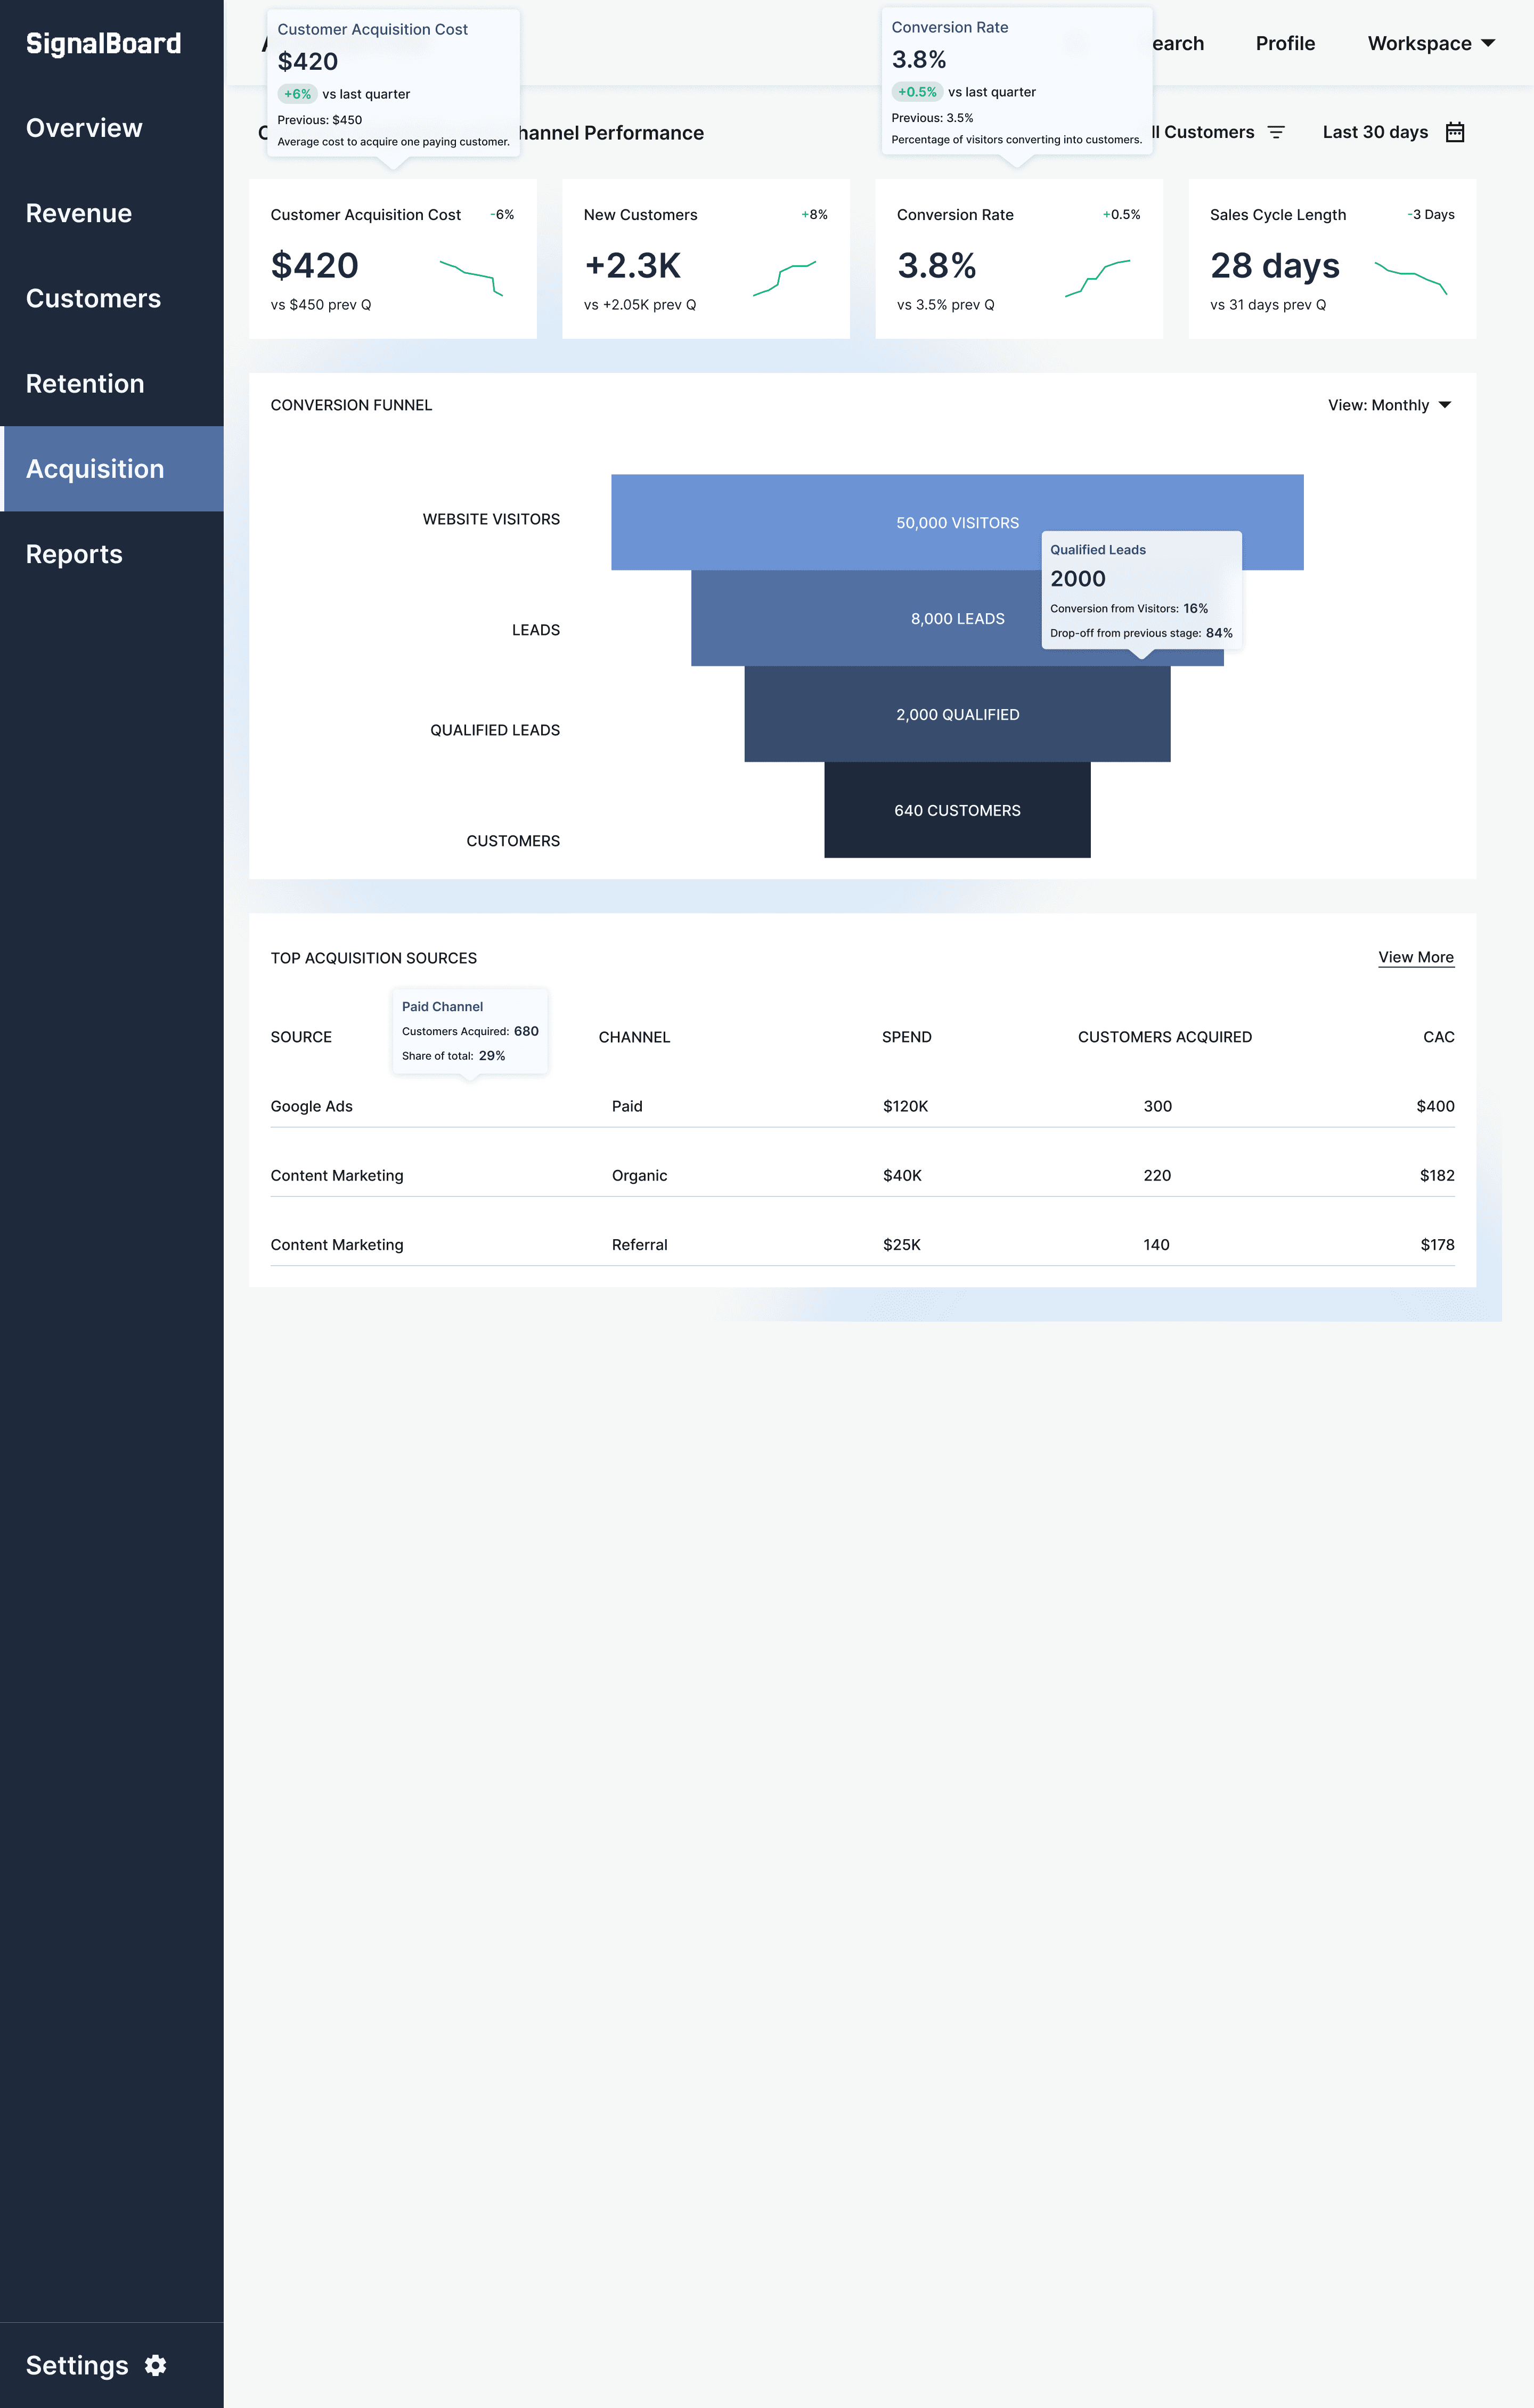Screen dimensions: 1534x2408
Task: Select the 640 Customers funnel segment
Action: click(957, 810)
